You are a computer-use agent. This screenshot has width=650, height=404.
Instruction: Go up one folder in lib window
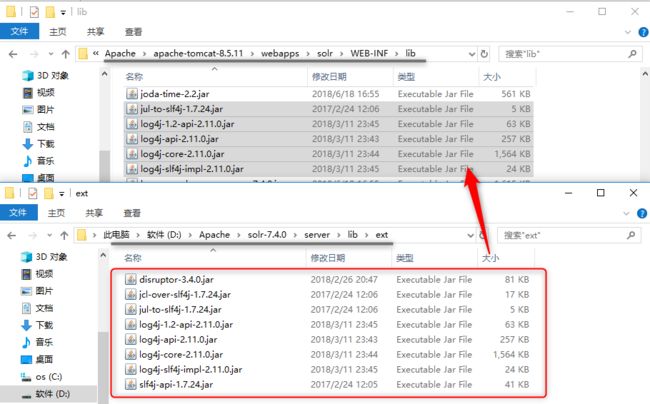pos(65,54)
